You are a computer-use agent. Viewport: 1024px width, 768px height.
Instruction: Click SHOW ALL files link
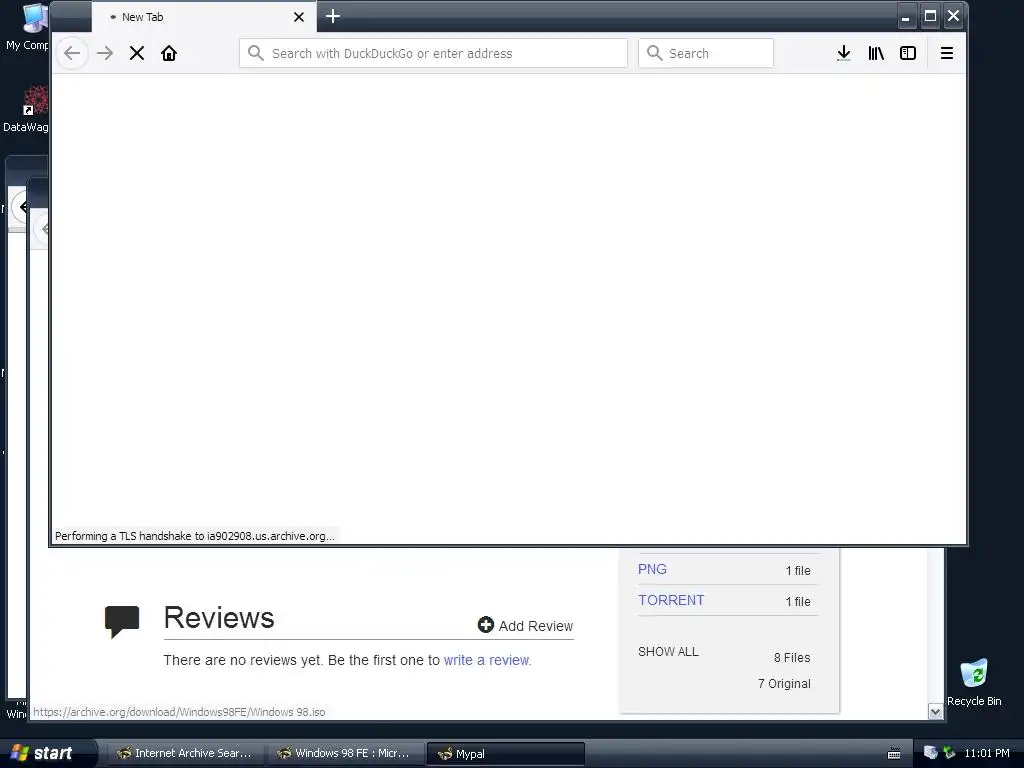point(668,652)
